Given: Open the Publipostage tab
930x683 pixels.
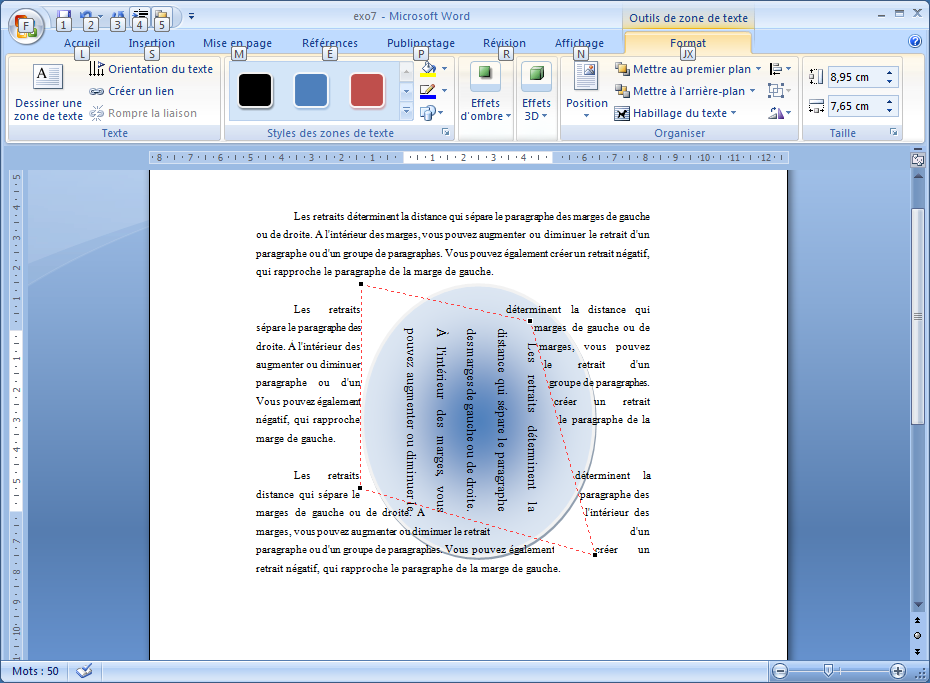Looking at the screenshot, I should click(421, 43).
